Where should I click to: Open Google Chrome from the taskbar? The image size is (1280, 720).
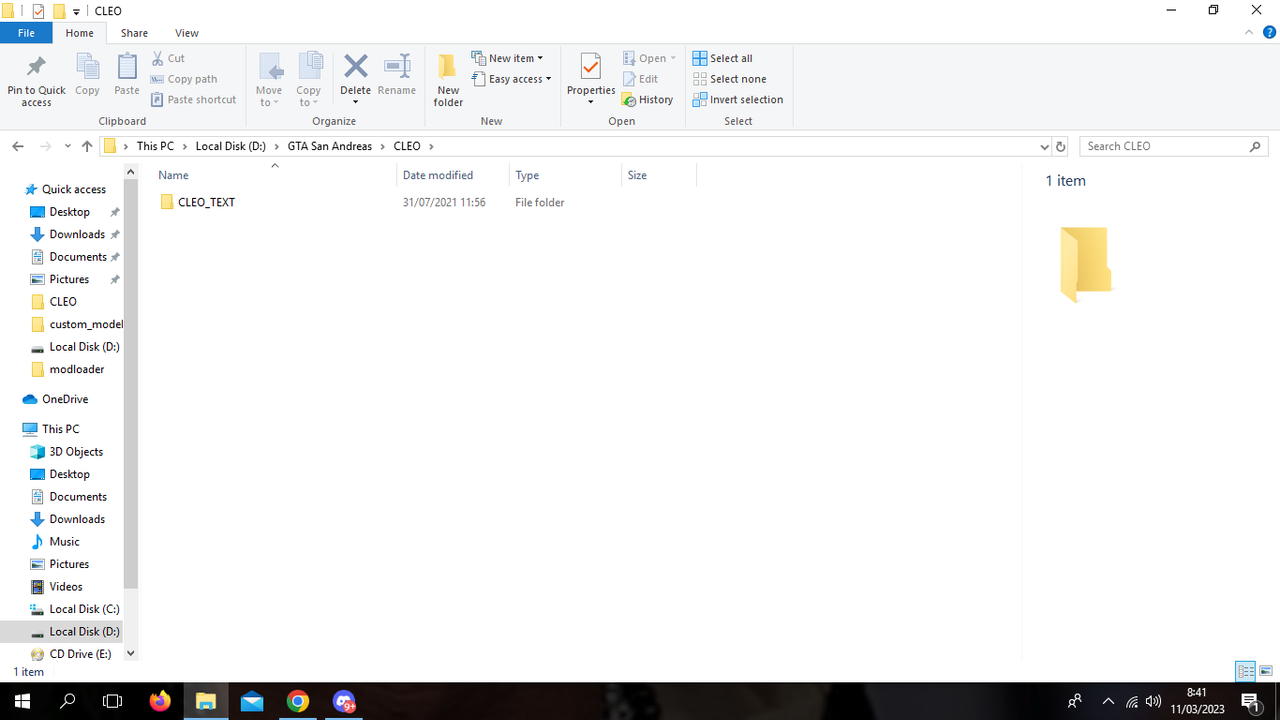point(298,701)
